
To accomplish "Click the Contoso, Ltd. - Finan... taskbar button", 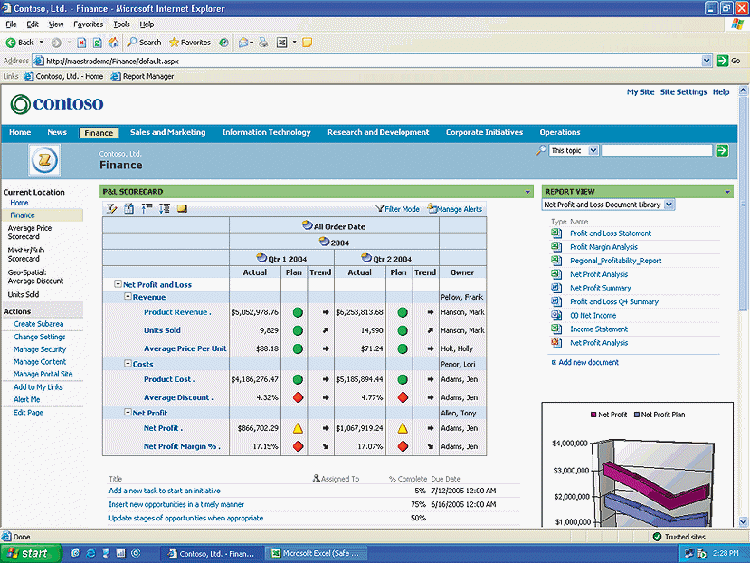I will (x=212, y=553).
